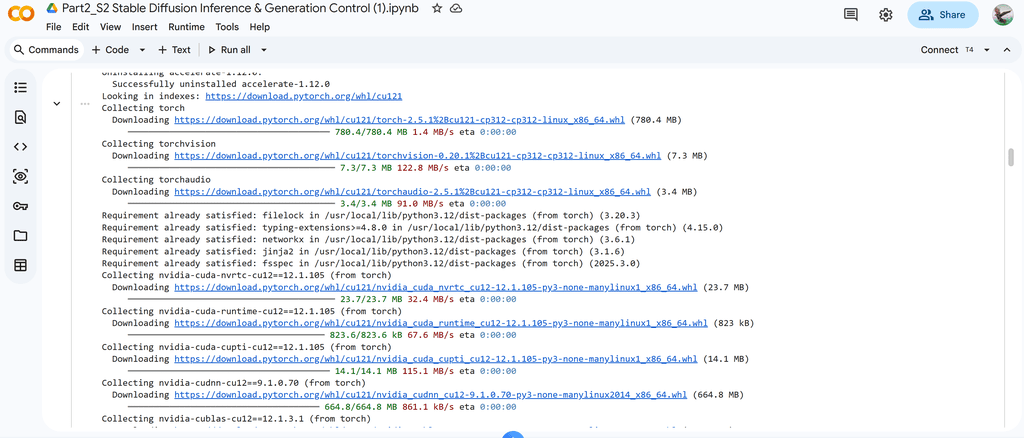
Task: Open the Secrets key icon
Action: [20, 206]
